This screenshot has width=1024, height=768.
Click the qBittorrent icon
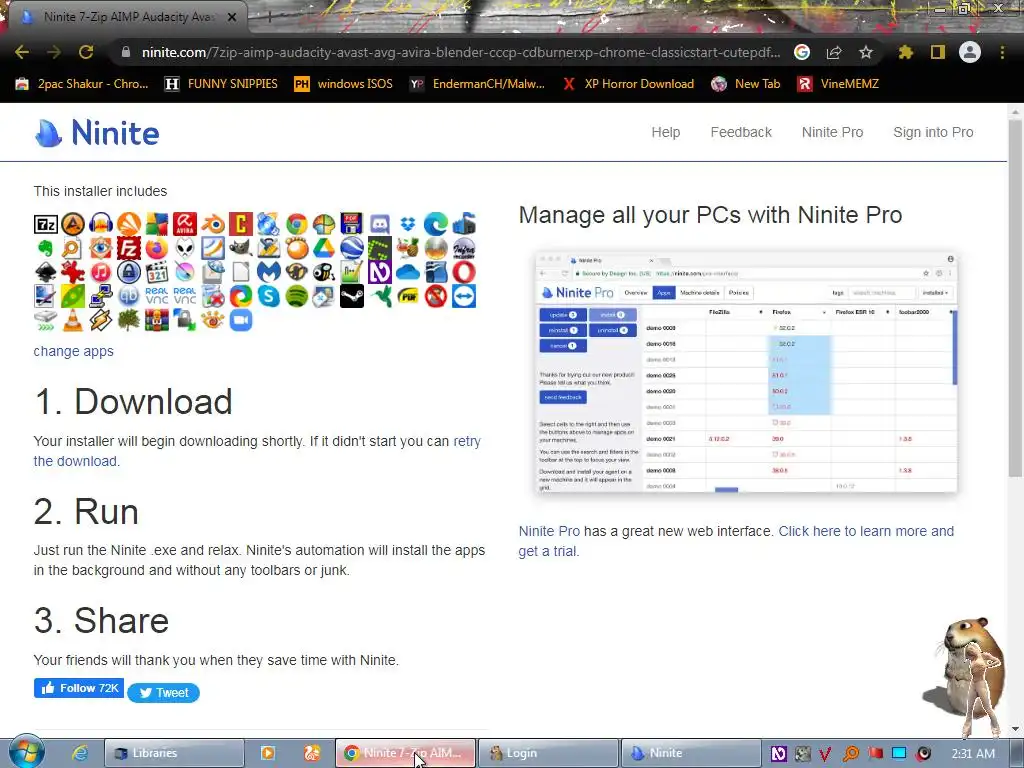point(129,296)
